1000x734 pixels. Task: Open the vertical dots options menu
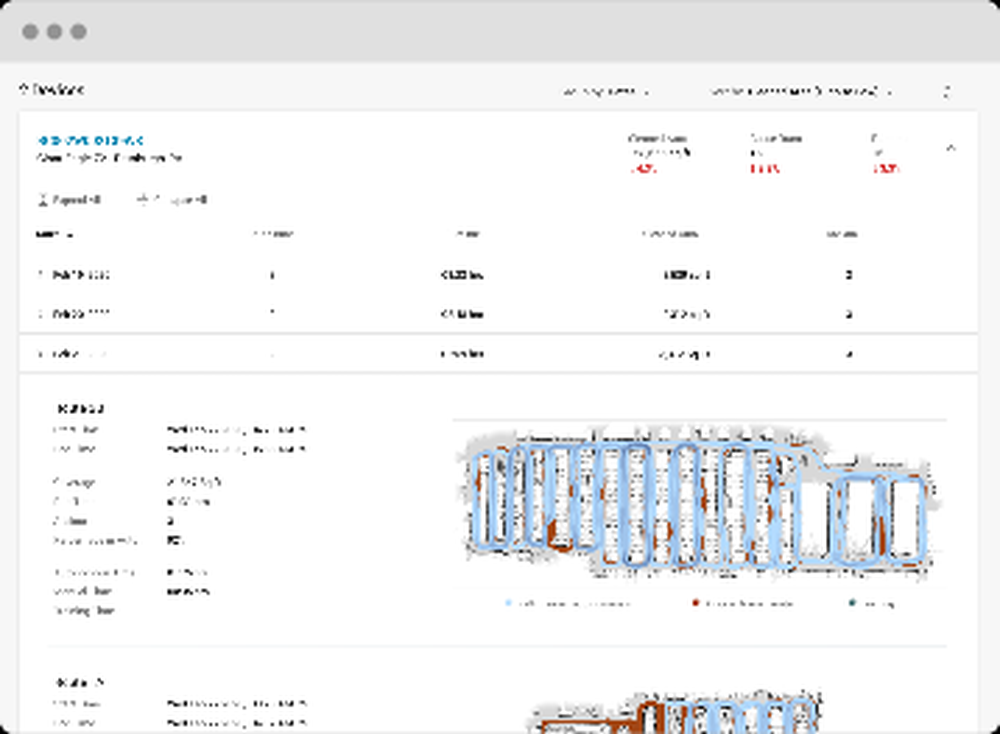947,92
